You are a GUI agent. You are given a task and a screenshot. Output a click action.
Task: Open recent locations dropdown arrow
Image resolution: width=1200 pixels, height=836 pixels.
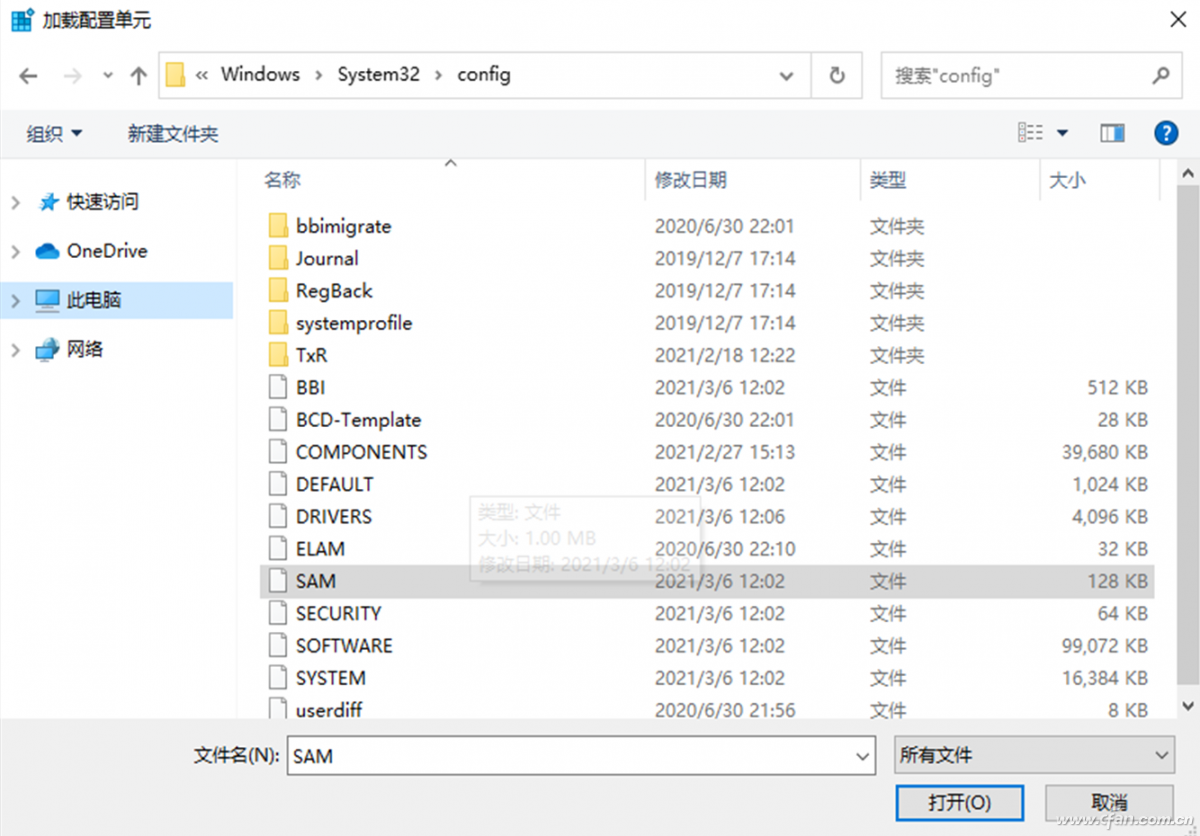click(x=108, y=76)
